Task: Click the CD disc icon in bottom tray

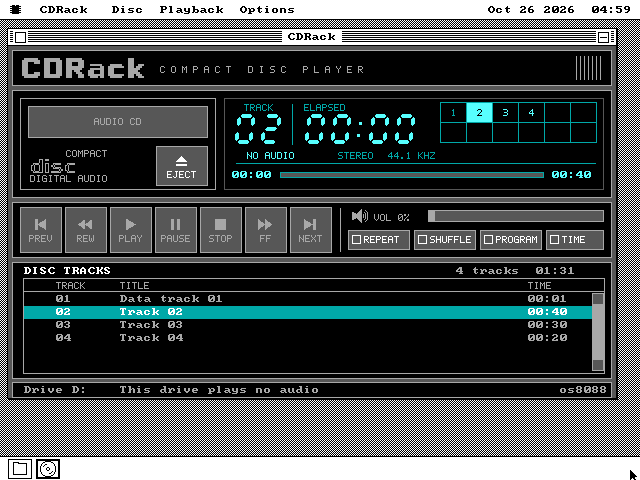Action: coord(48,469)
